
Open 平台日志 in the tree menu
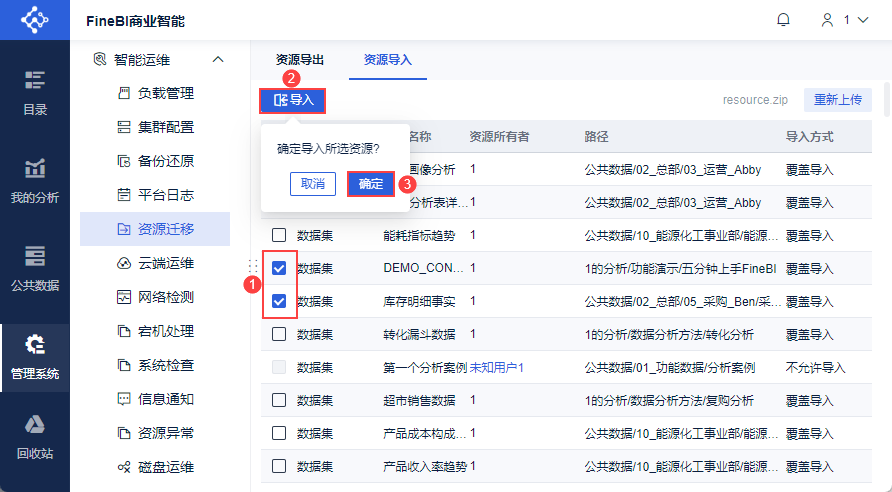(x=166, y=195)
